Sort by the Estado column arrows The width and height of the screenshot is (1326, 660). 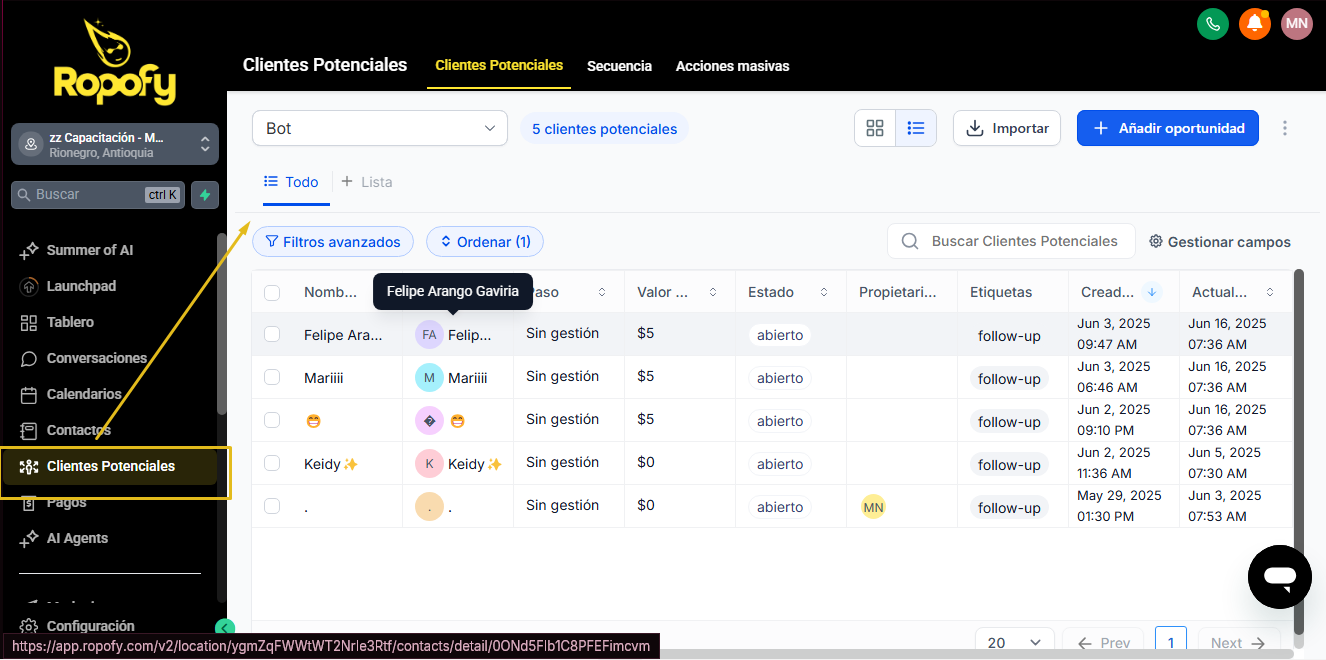(x=824, y=292)
